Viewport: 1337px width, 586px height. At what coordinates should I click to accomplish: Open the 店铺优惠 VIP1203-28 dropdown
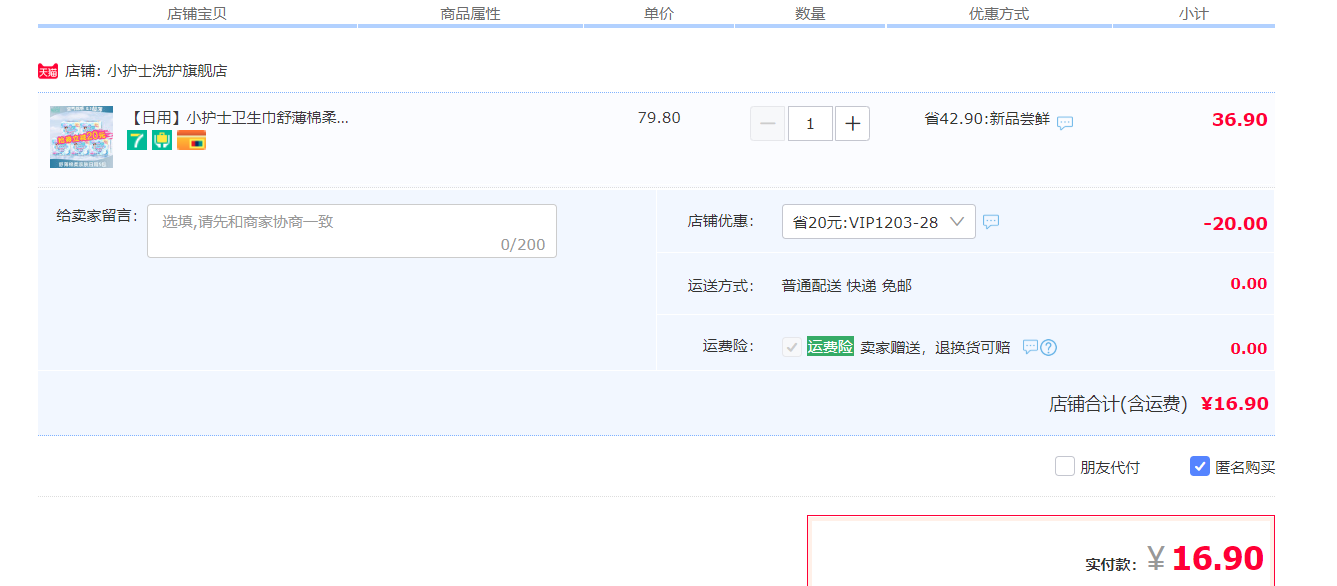coord(879,222)
